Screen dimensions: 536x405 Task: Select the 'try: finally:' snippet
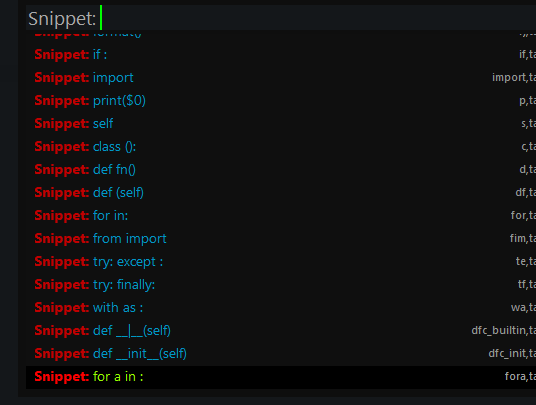coord(281,284)
